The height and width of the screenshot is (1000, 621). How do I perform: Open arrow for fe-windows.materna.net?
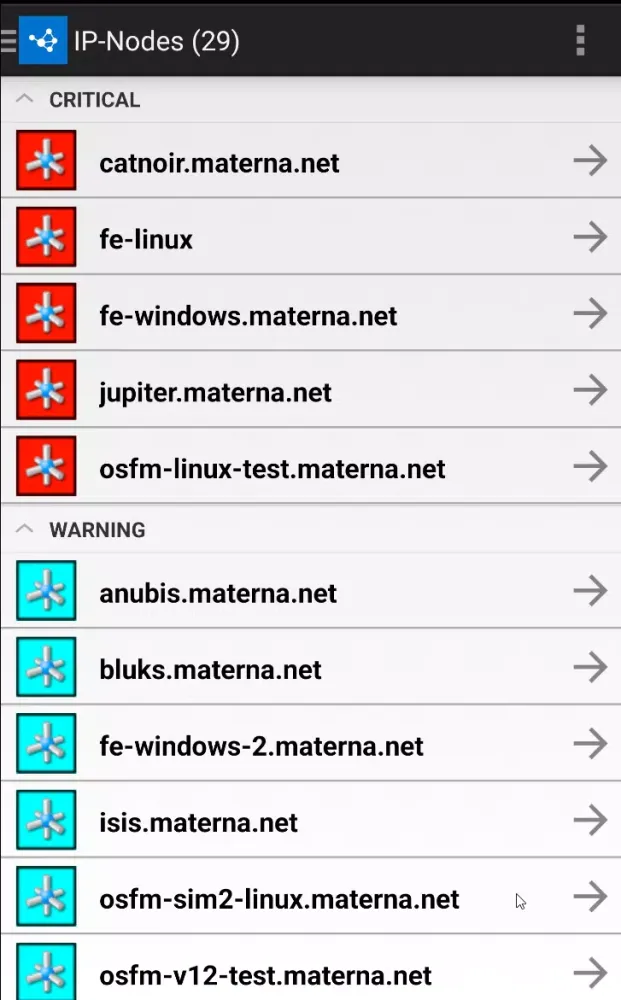click(x=590, y=315)
